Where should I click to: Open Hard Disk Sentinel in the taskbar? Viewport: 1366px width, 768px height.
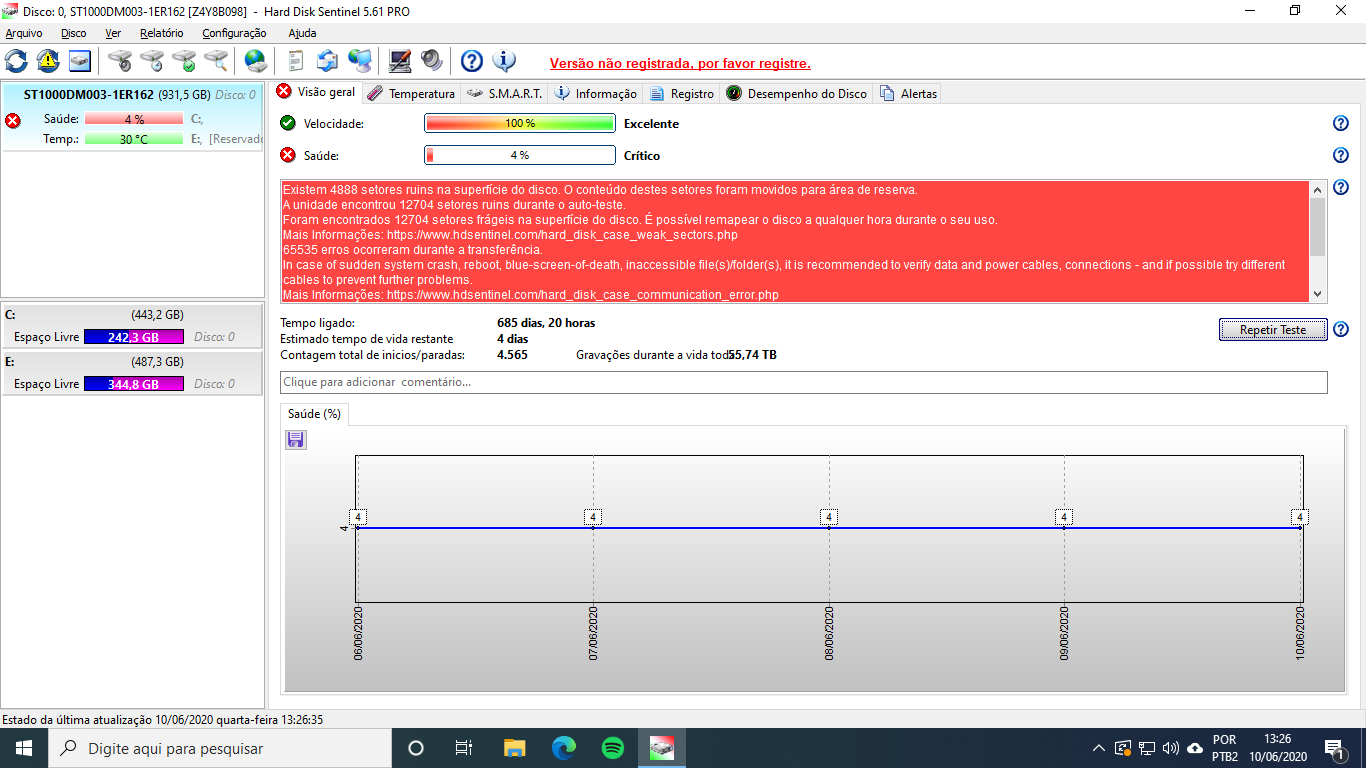point(662,748)
